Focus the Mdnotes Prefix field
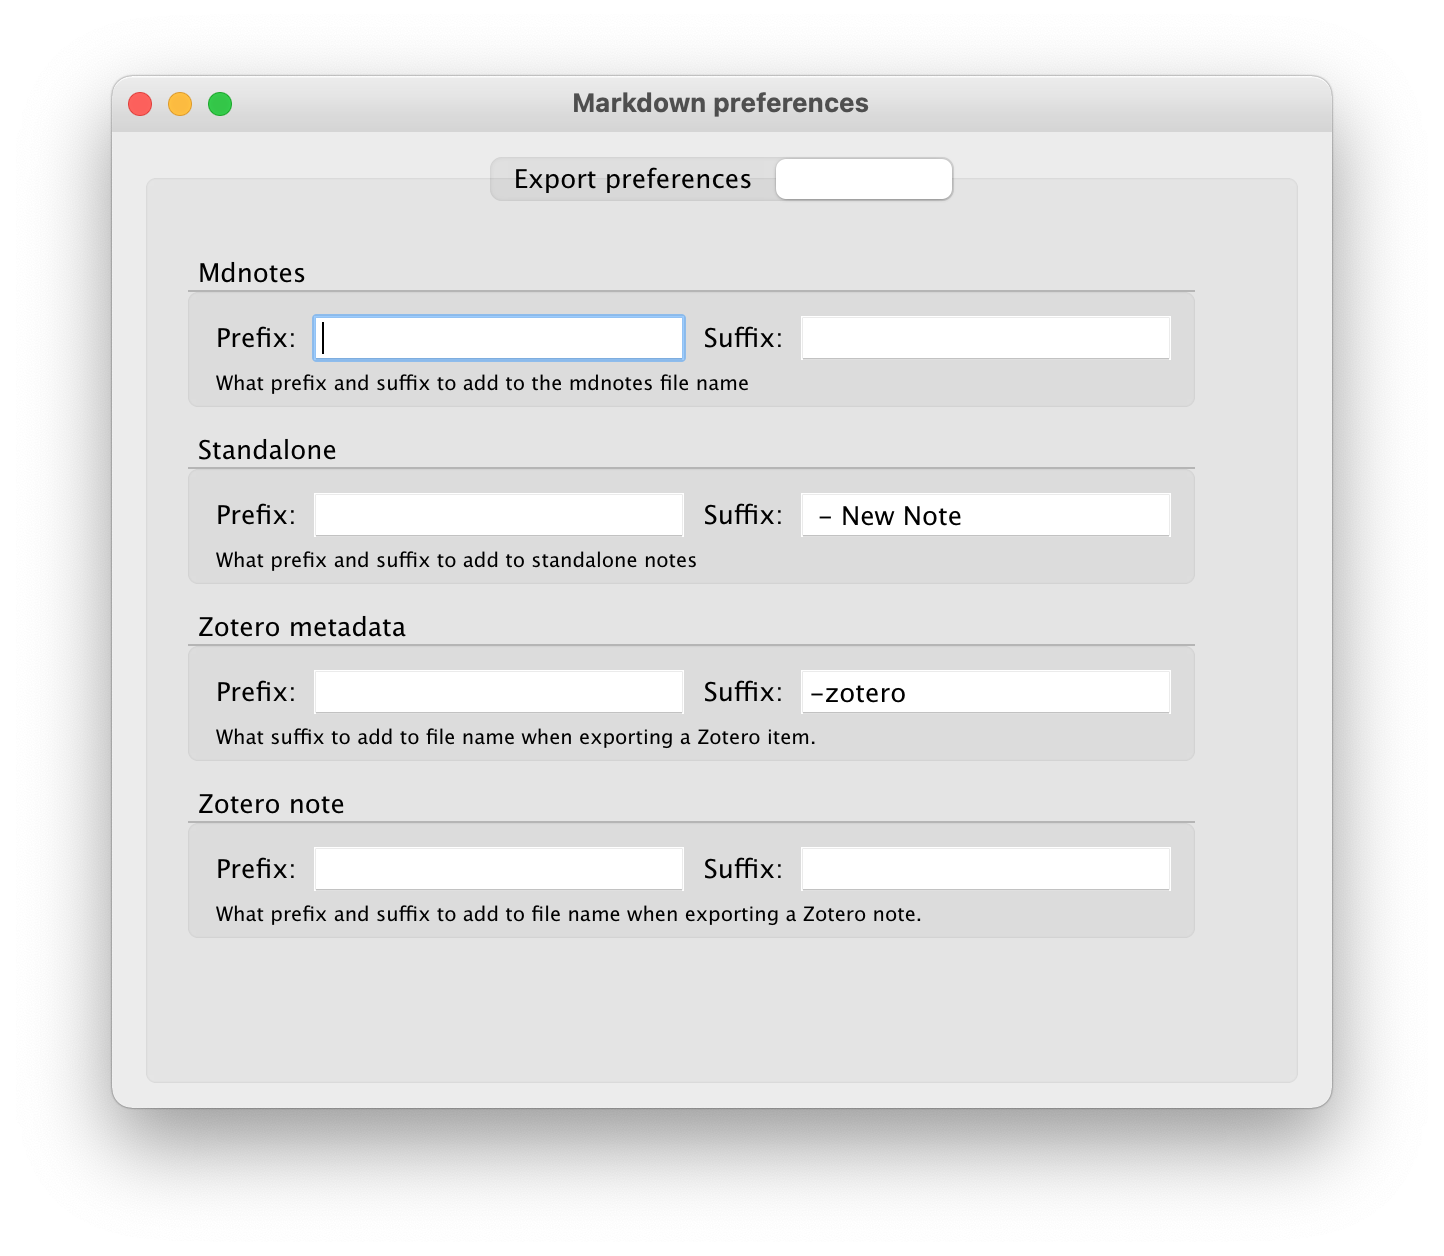Image resolution: width=1444 pixels, height=1256 pixels. (x=499, y=338)
